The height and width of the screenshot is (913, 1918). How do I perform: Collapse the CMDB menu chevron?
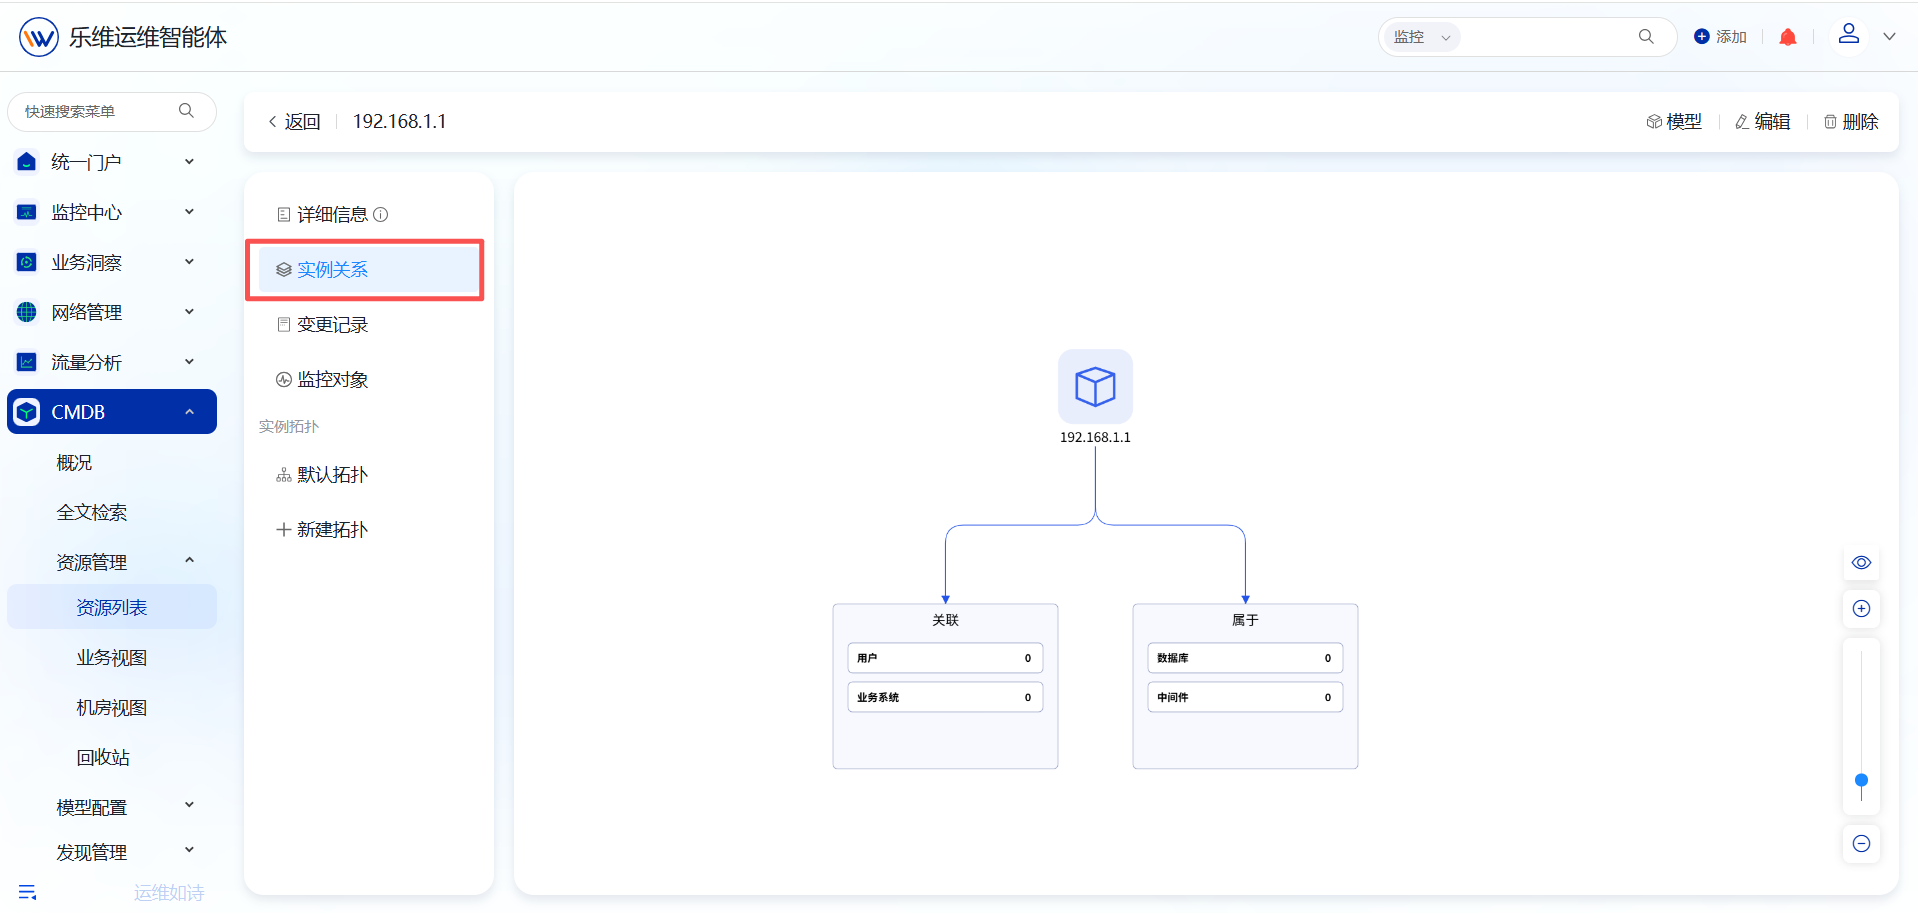pos(189,412)
